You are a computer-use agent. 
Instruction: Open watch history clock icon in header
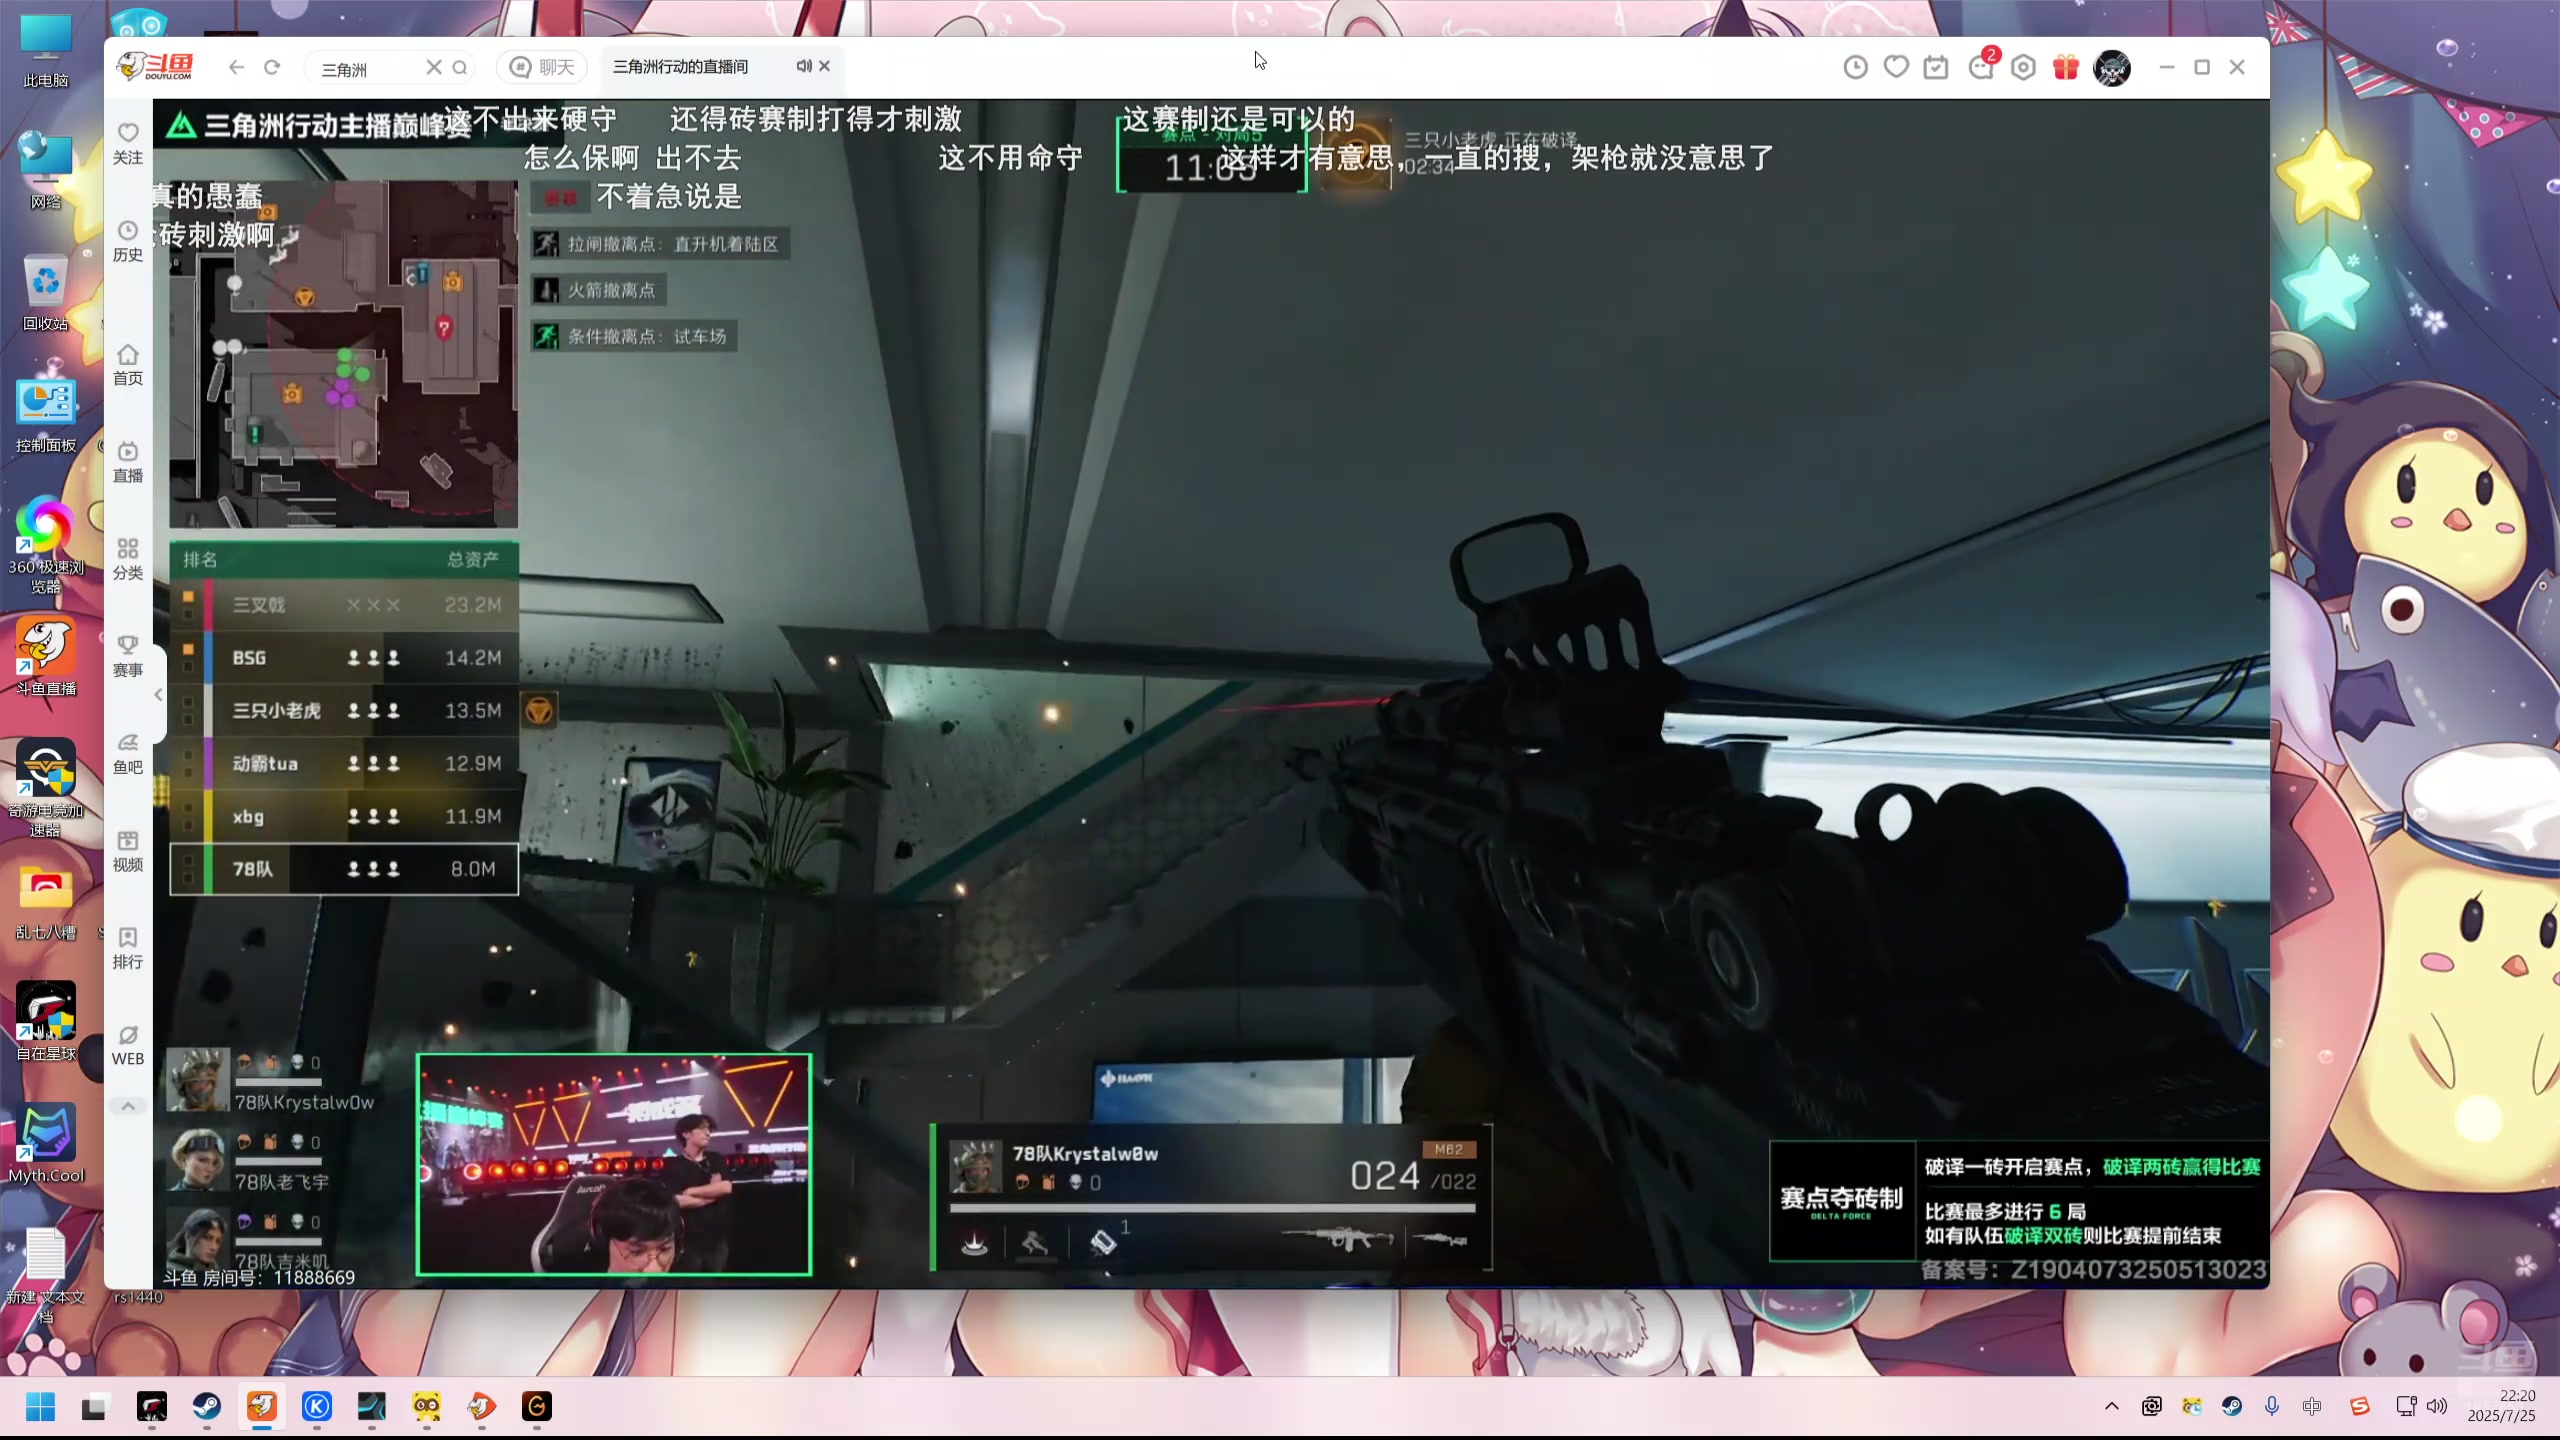pyautogui.click(x=1855, y=67)
